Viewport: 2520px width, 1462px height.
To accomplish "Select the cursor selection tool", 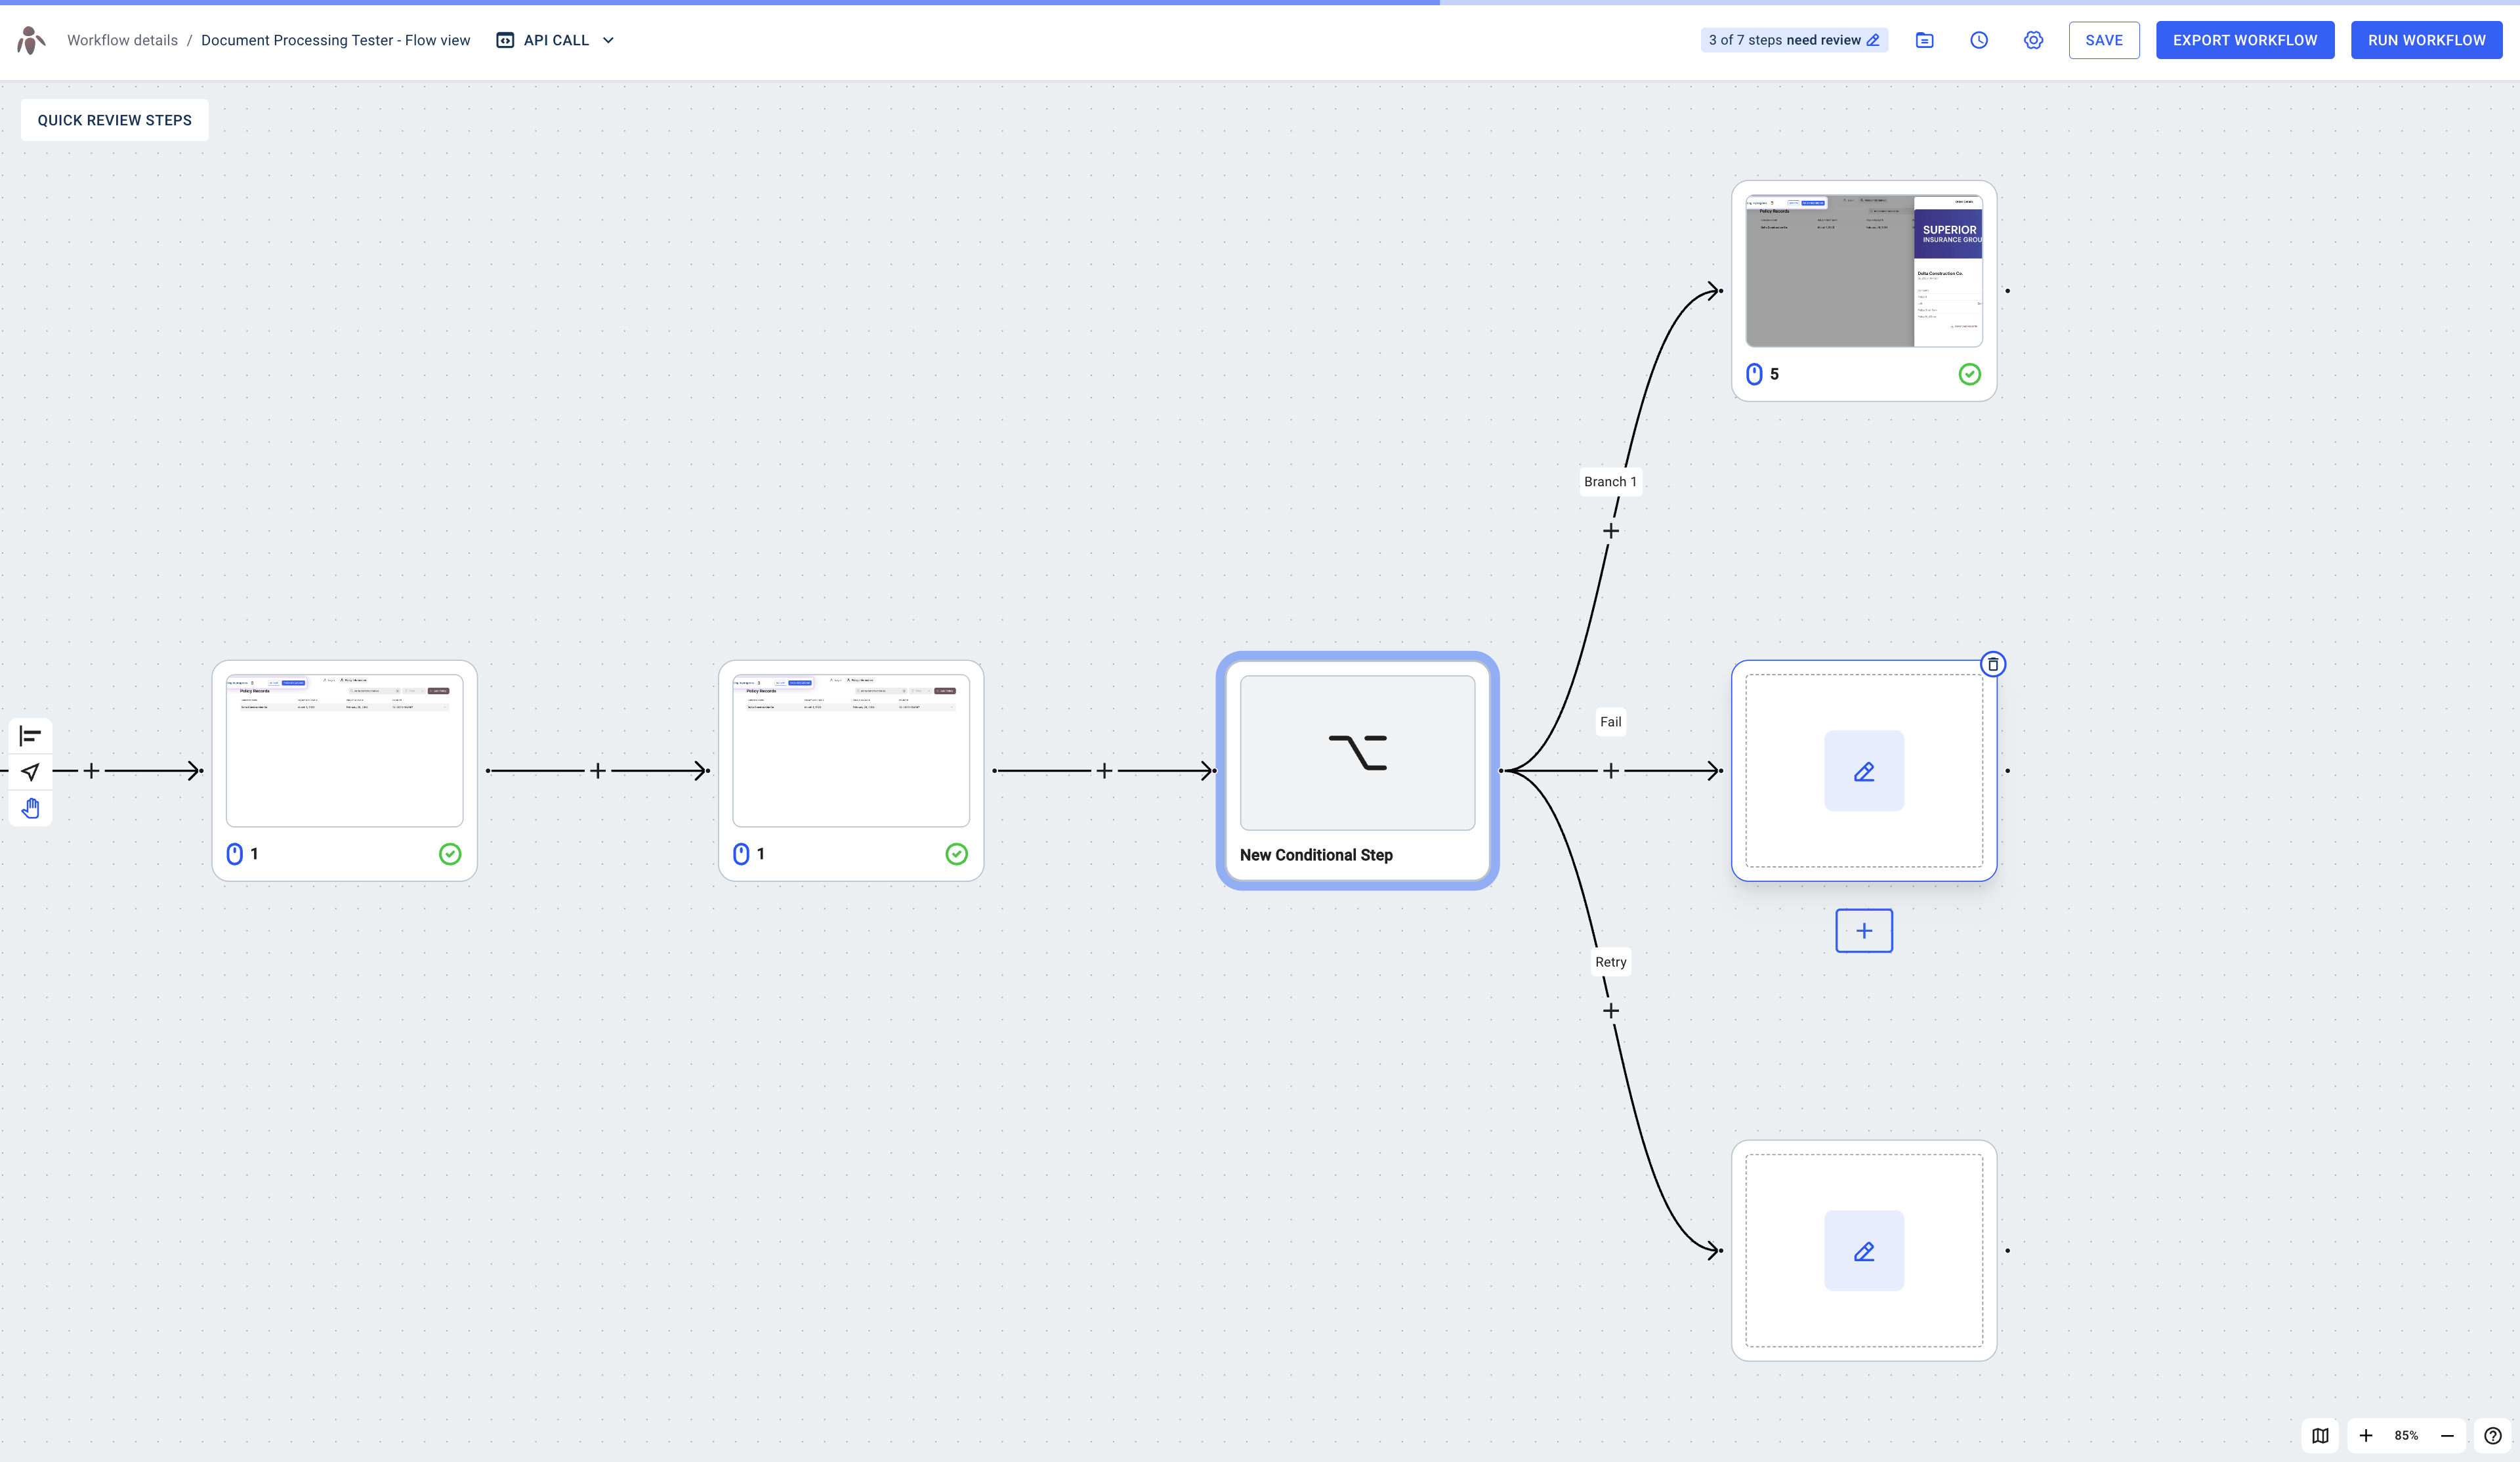I will [x=31, y=771].
